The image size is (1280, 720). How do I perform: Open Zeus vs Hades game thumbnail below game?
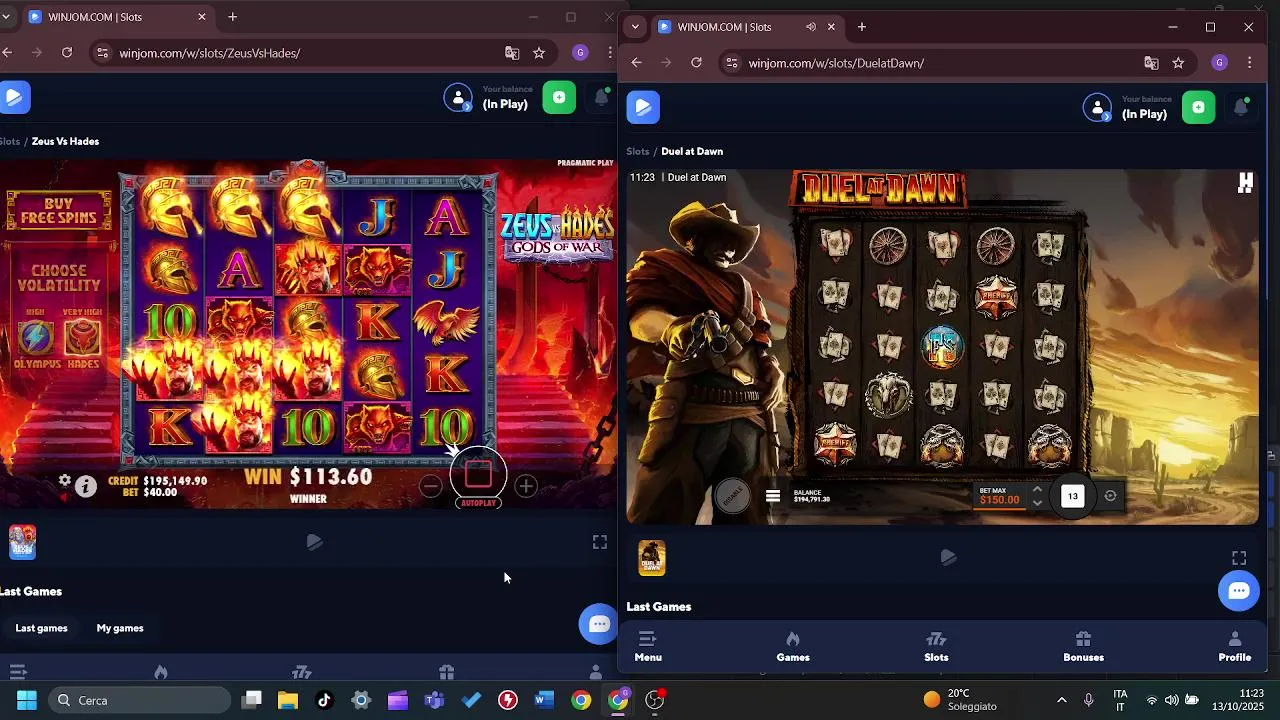(x=22, y=542)
